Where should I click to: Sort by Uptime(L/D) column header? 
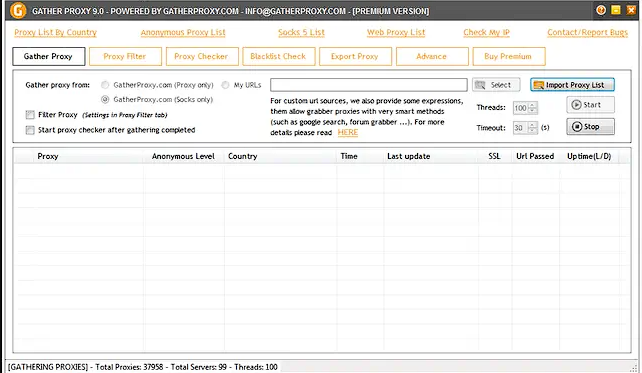(589, 156)
